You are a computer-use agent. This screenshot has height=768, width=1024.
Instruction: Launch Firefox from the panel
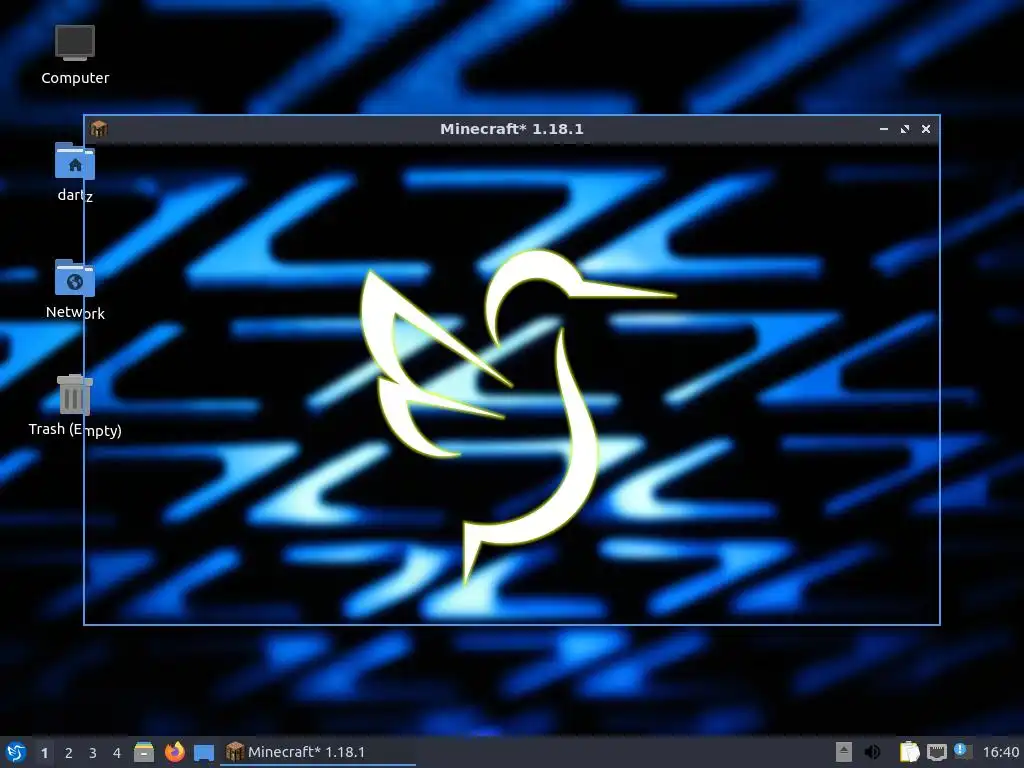[174, 752]
